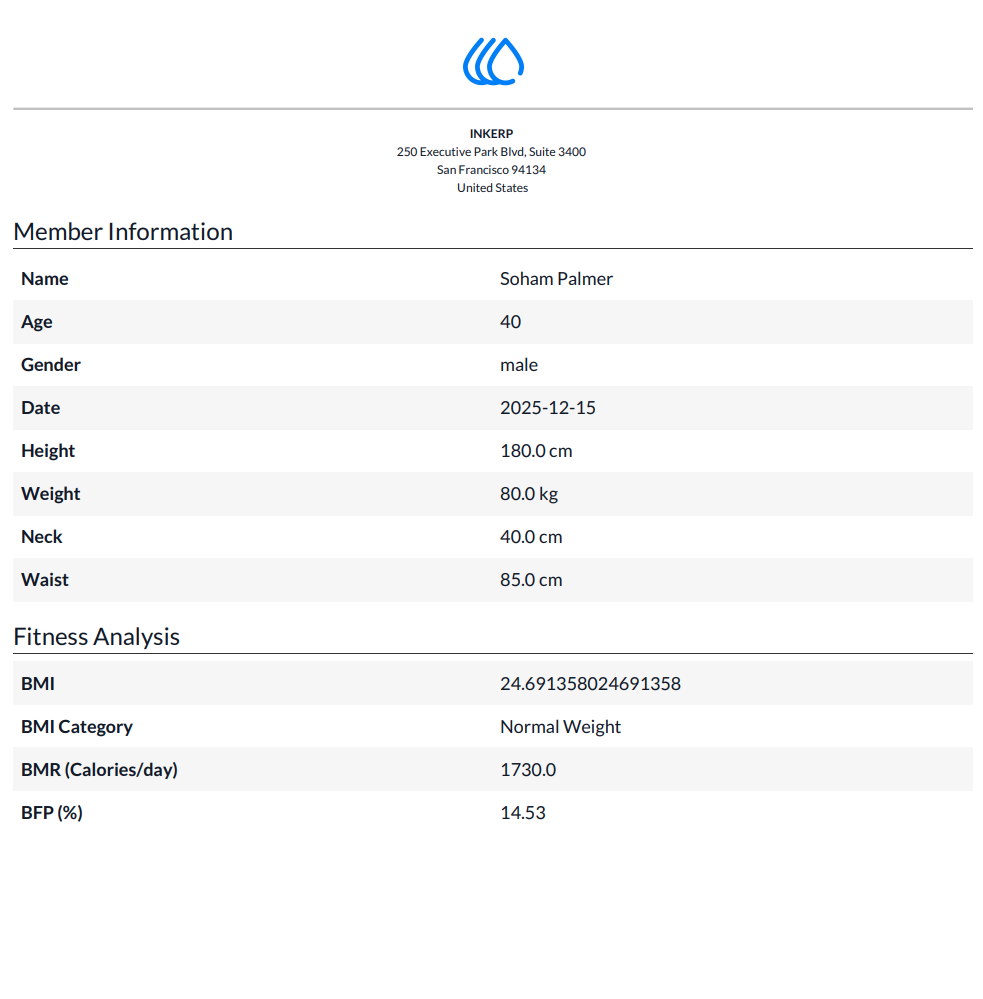Select the weight value '80.0 kg'

point(529,494)
